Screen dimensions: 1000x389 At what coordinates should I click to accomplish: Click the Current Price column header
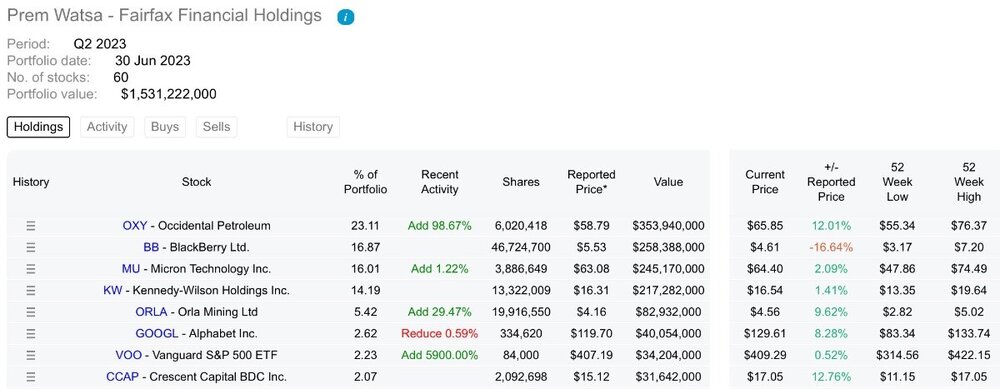pos(765,182)
